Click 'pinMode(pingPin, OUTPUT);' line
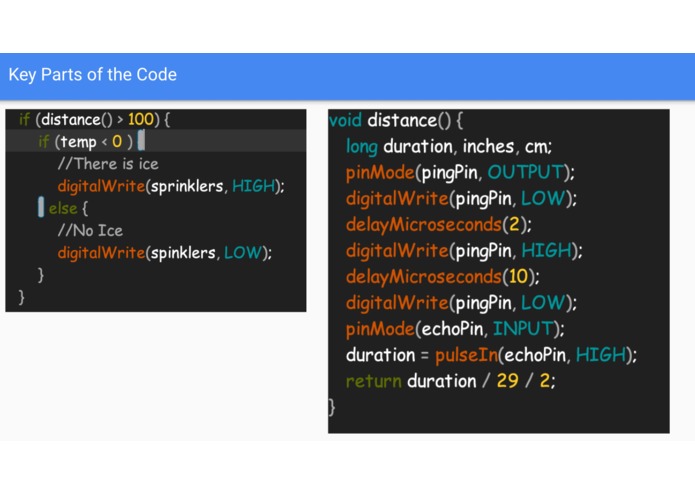The image size is (695, 494). [460, 172]
